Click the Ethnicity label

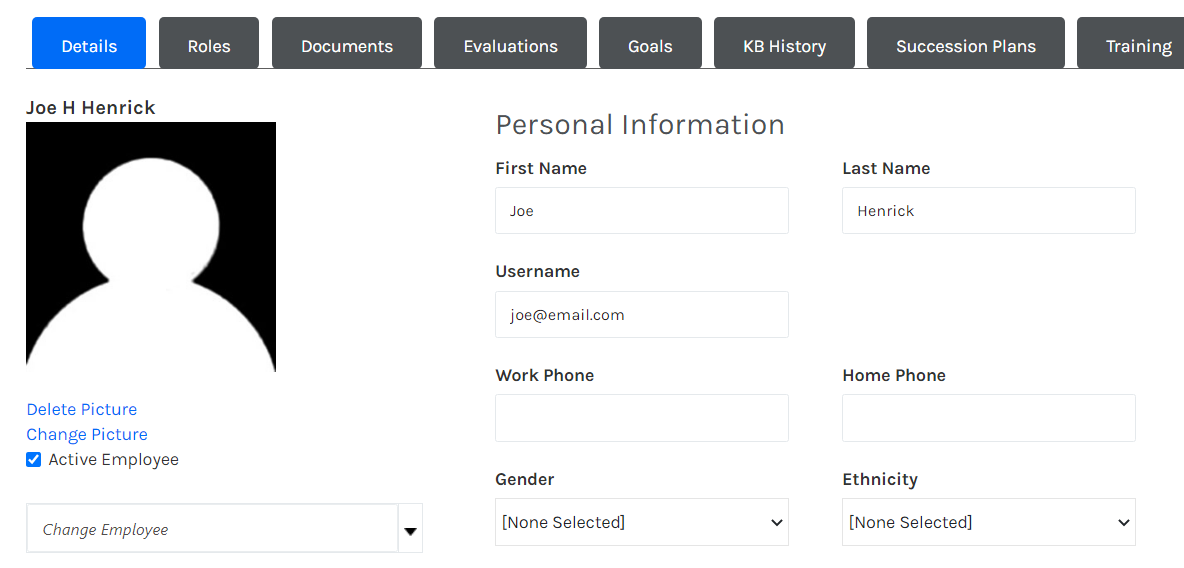[880, 479]
